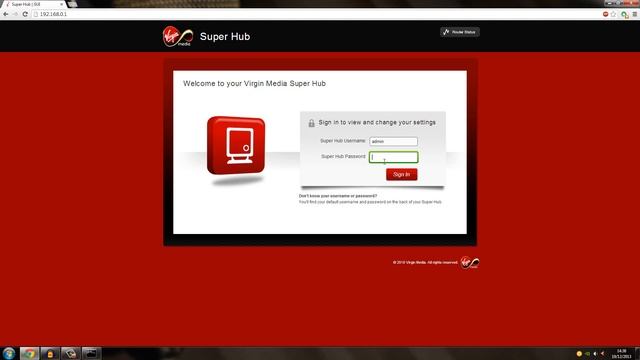The image size is (640, 360).
Task: Click the large red Super Hub device icon
Action: pyautogui.click(x=236, y=146)
